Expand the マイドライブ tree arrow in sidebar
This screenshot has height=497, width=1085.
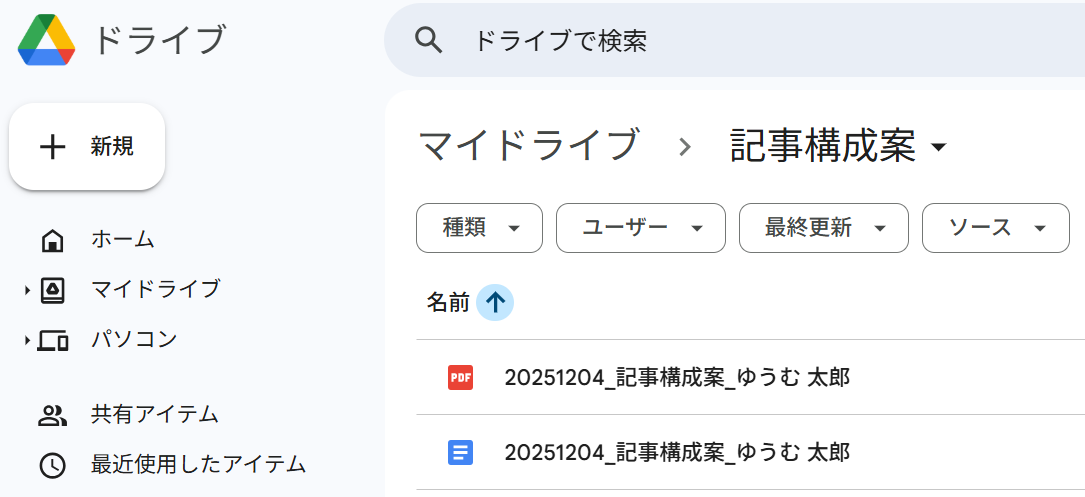click(x=27, y=290)
